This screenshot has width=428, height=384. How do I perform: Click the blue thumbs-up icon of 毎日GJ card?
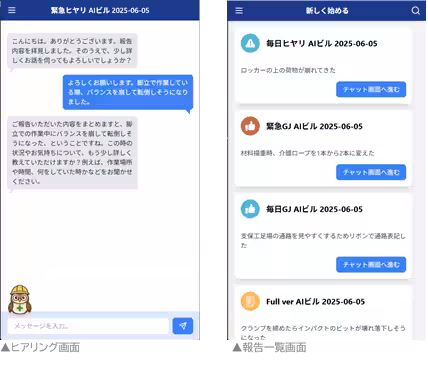pyautogui.click(x=250, y=209)
